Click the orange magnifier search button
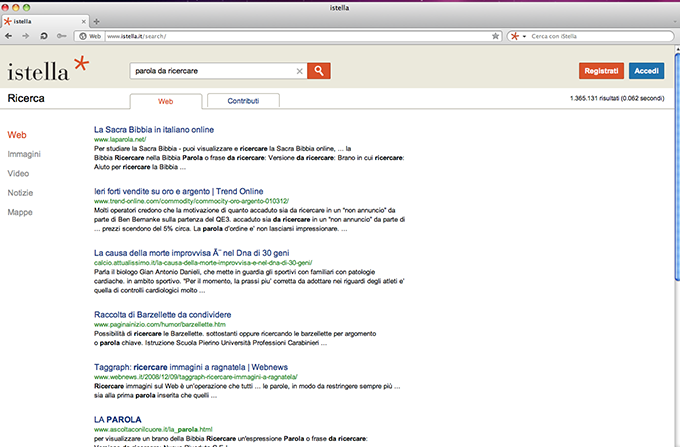The height and width of the screenshot is (447, 680). tap(319, 71)
